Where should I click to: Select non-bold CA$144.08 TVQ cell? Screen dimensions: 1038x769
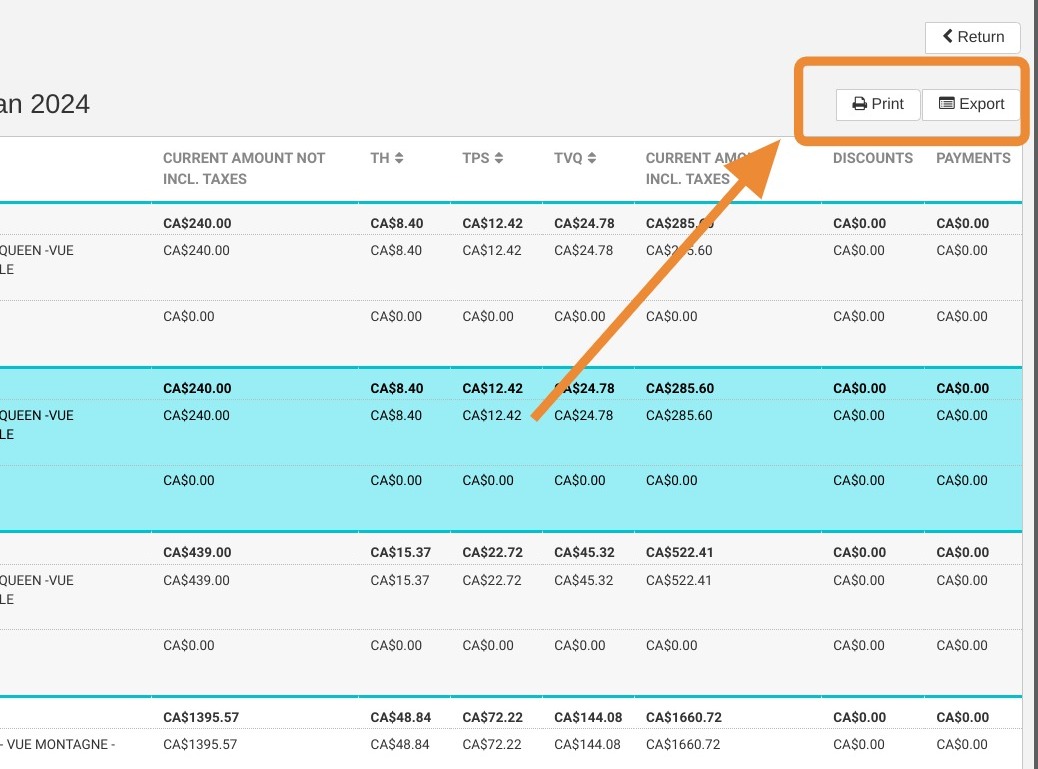coord(587,745)
